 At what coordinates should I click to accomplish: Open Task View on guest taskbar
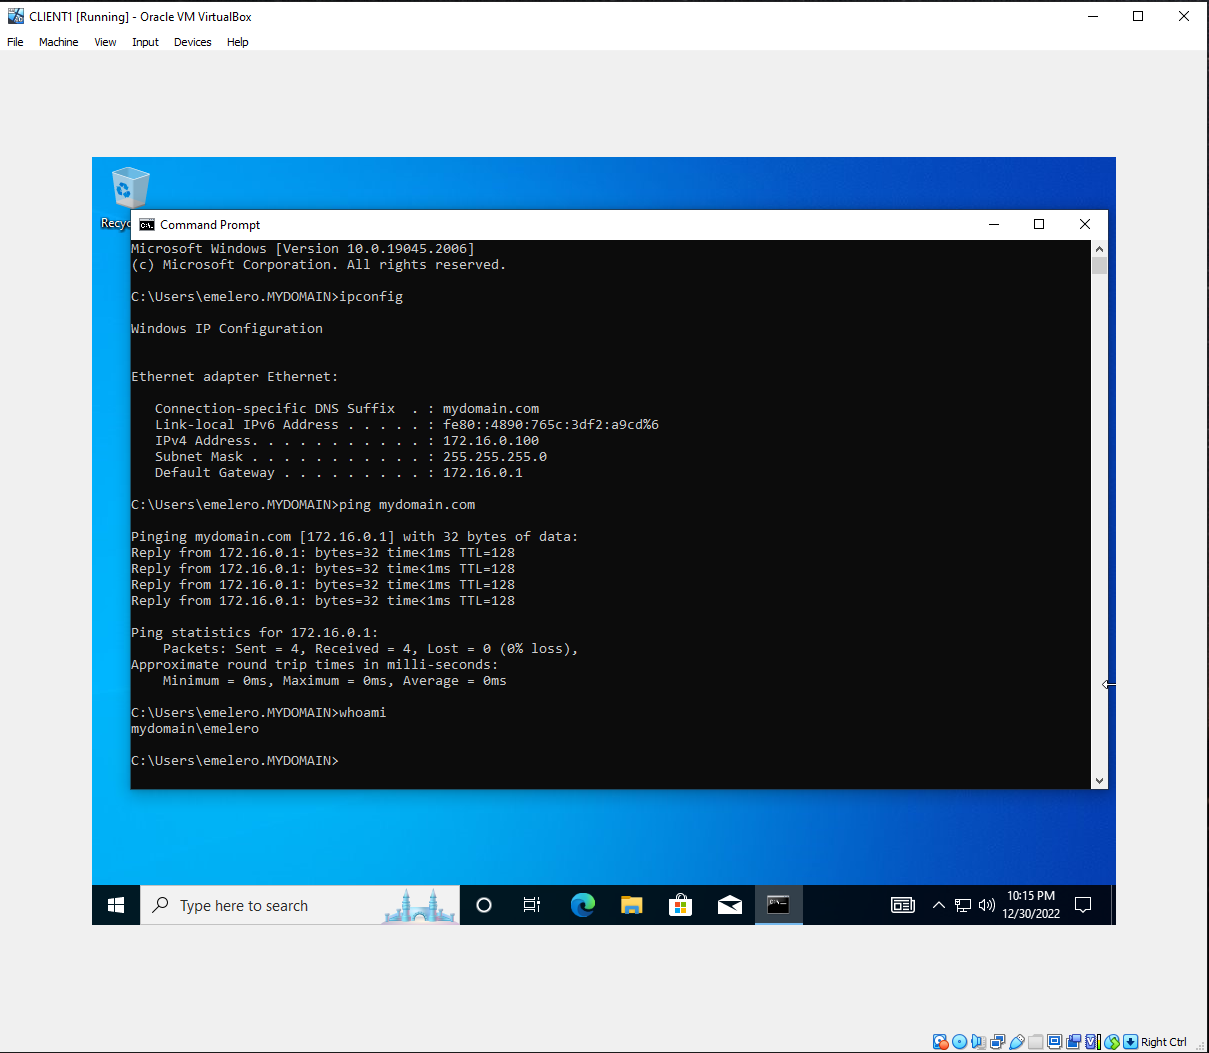coord(532,905)
